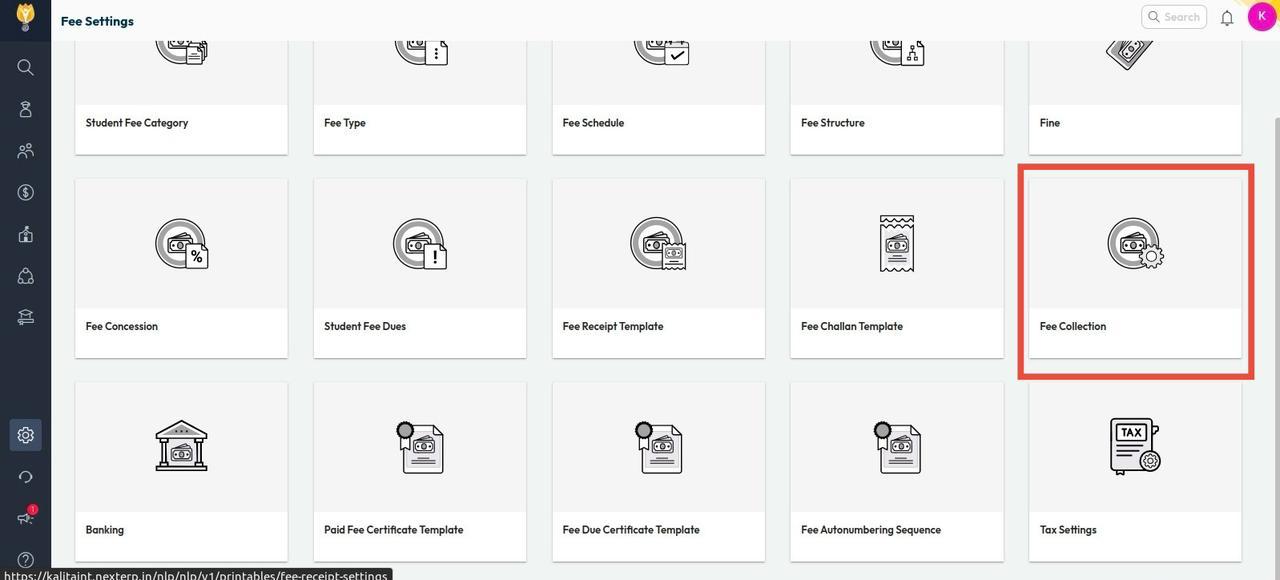Open the Fee Concession card icon
The height and width of the screenshot is (580, 1280).
pos(181,244)
